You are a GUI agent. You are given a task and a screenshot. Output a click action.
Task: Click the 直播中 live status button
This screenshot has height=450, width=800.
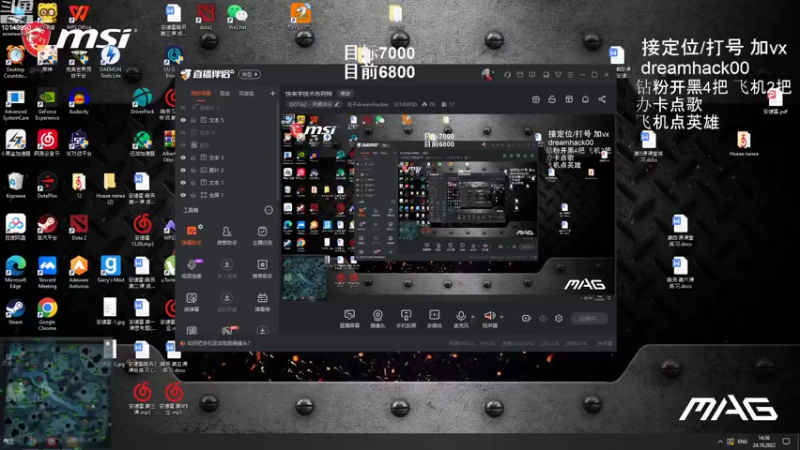589,318
